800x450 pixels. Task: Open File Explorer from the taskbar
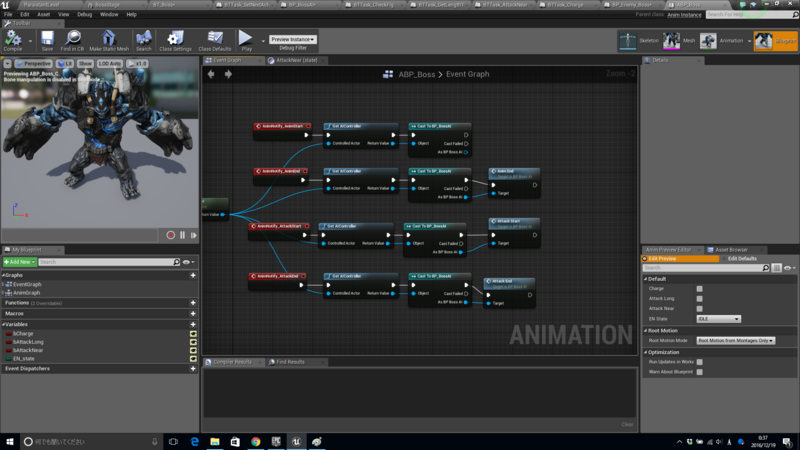click(x=215, y=441)
